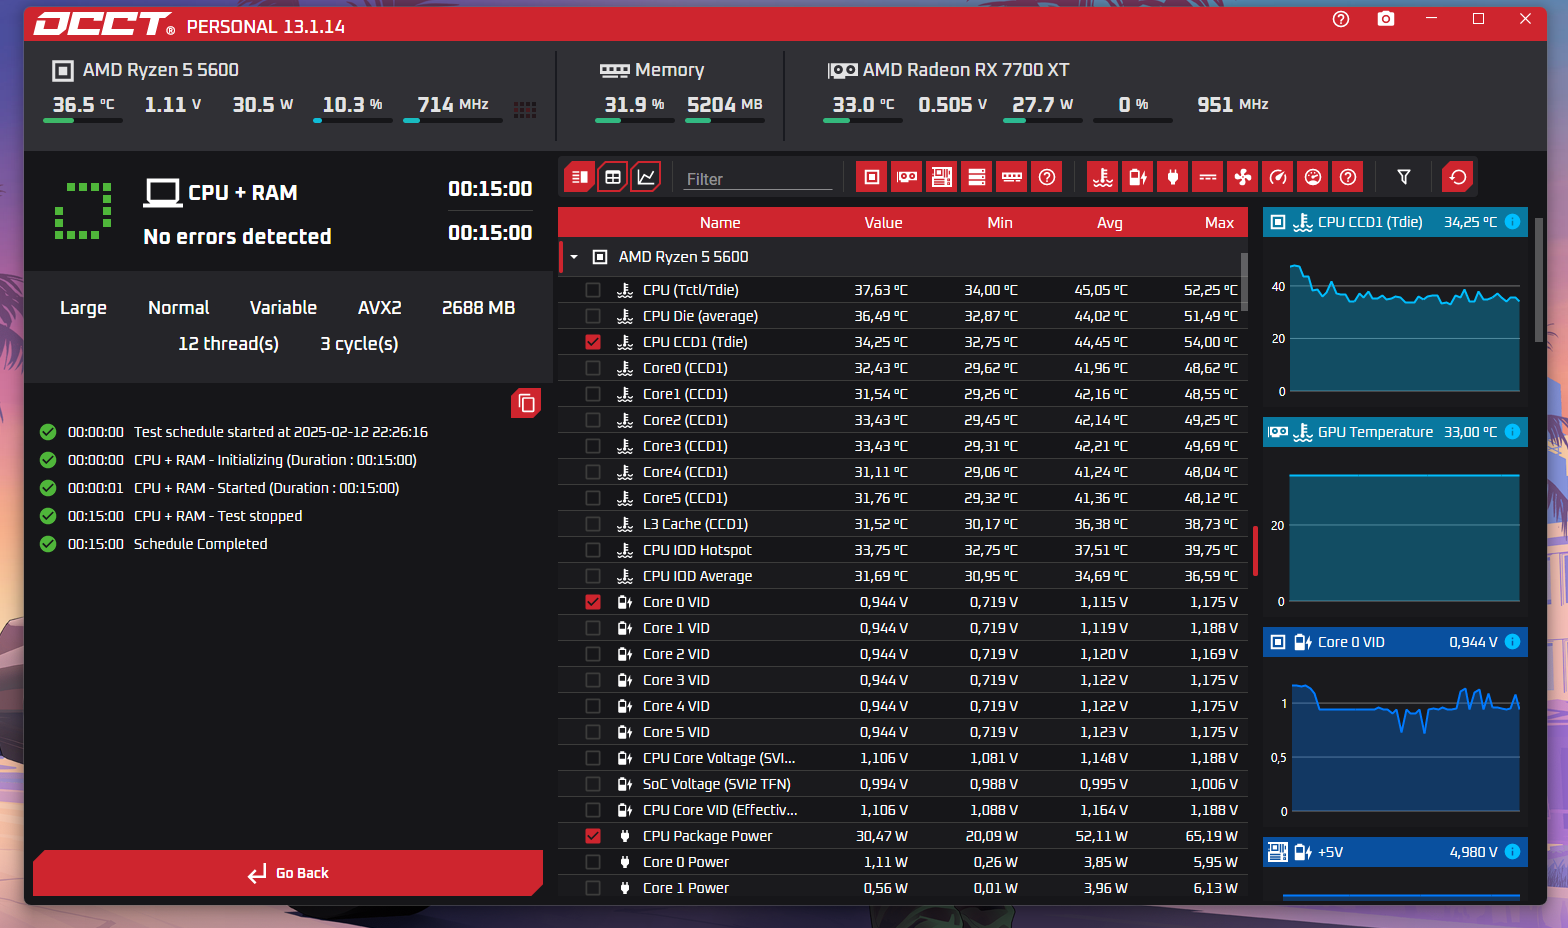Click the GPU power usage bar
The image size is (1568, 928).
click(1043, 120)
